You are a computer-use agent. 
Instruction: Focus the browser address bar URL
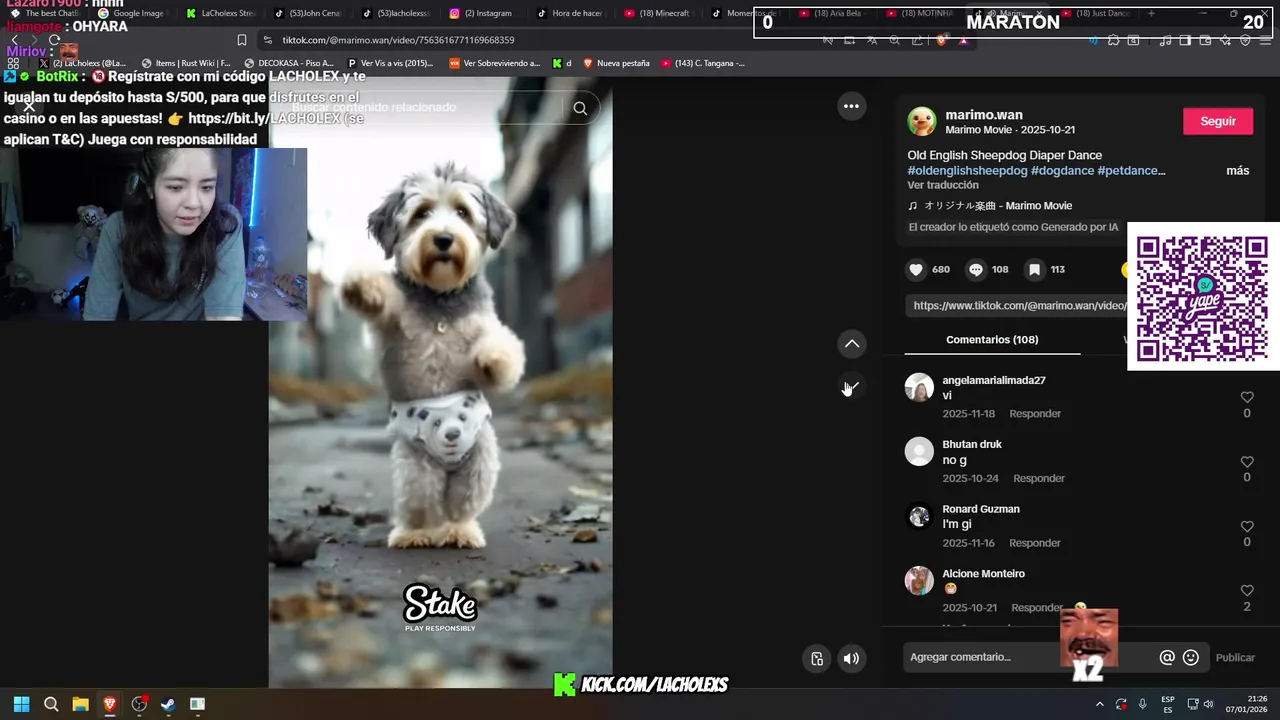(398, 40)
